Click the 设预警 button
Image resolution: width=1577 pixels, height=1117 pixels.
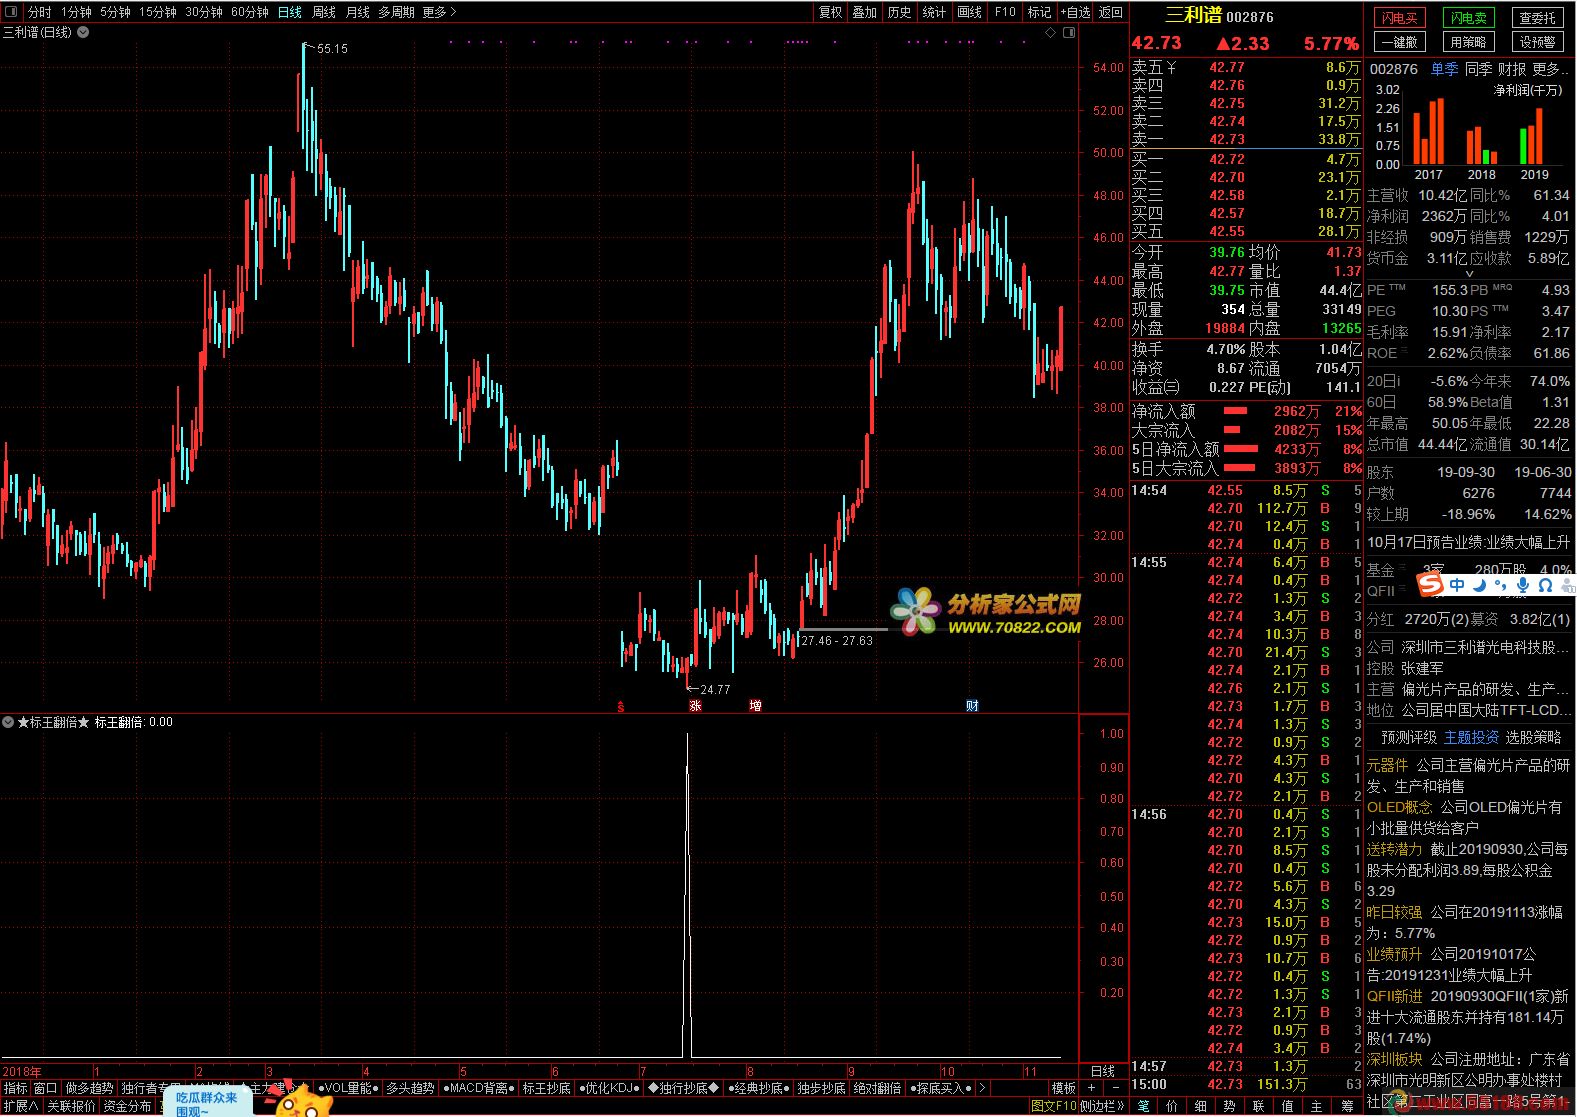(x=1538, y=42)
